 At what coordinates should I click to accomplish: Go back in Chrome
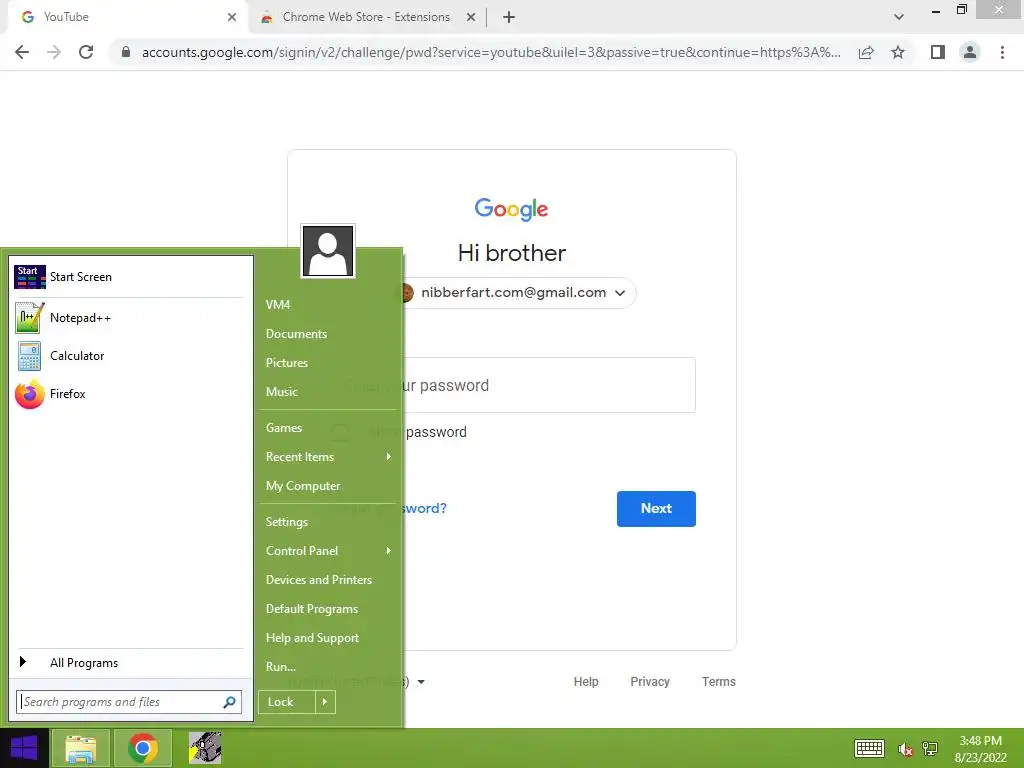click(x=22, y=52)
